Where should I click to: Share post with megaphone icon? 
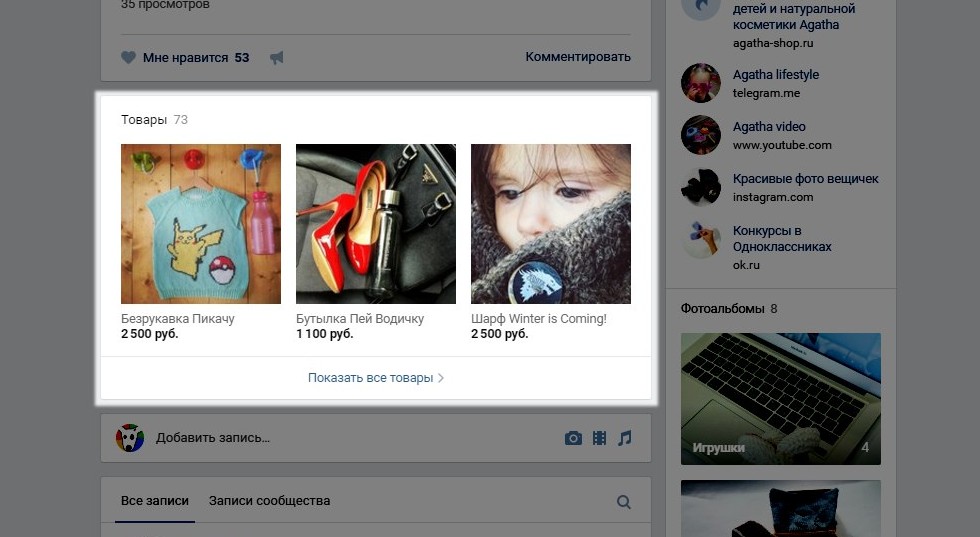tap(276, 58)
